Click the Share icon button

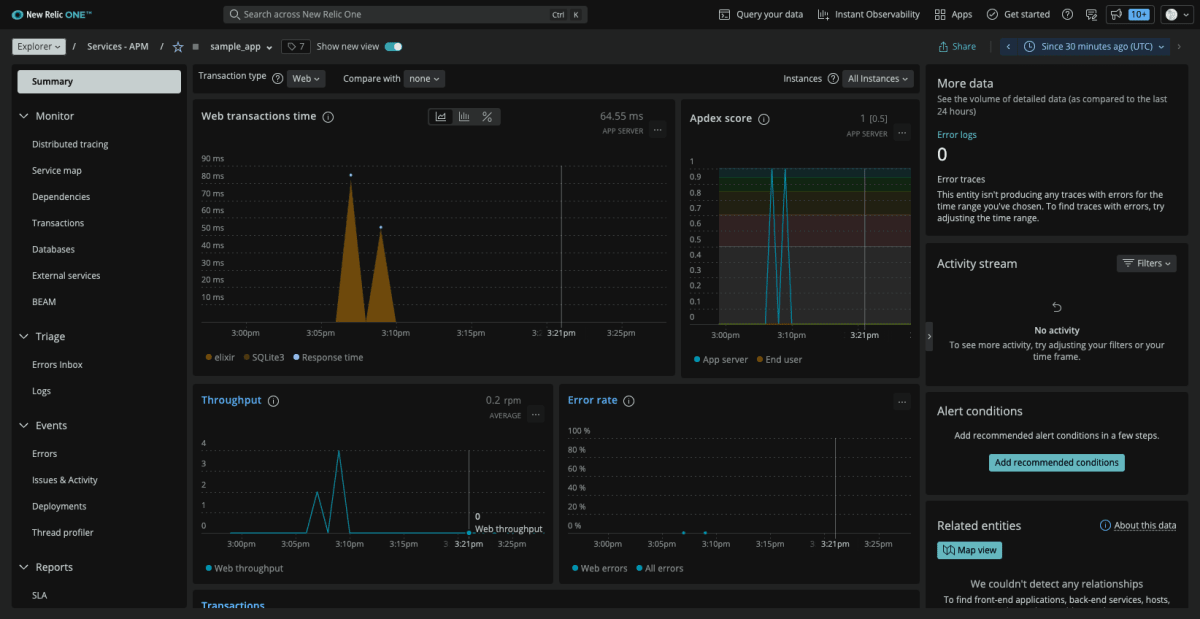(957, 47)
